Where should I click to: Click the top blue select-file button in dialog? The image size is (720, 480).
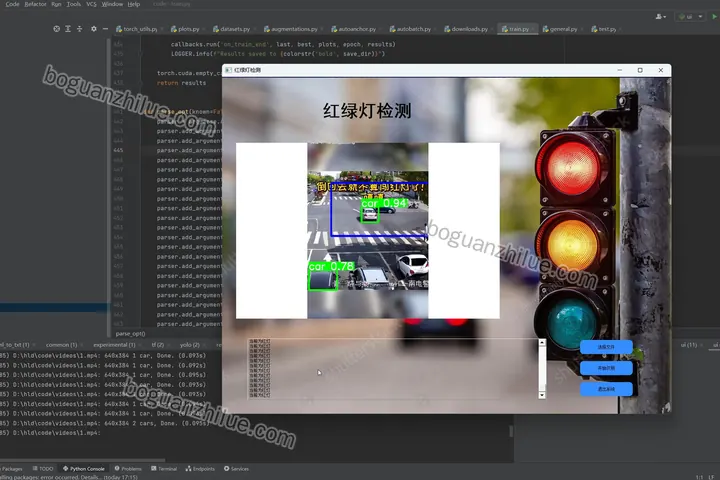click(606, 347)
